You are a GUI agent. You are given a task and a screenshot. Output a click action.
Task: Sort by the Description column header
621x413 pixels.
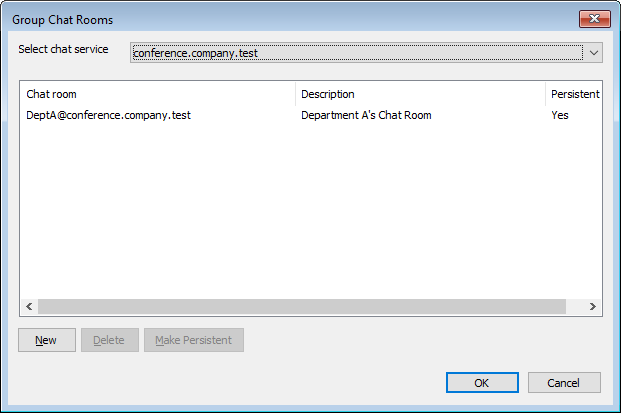point(420,94)
